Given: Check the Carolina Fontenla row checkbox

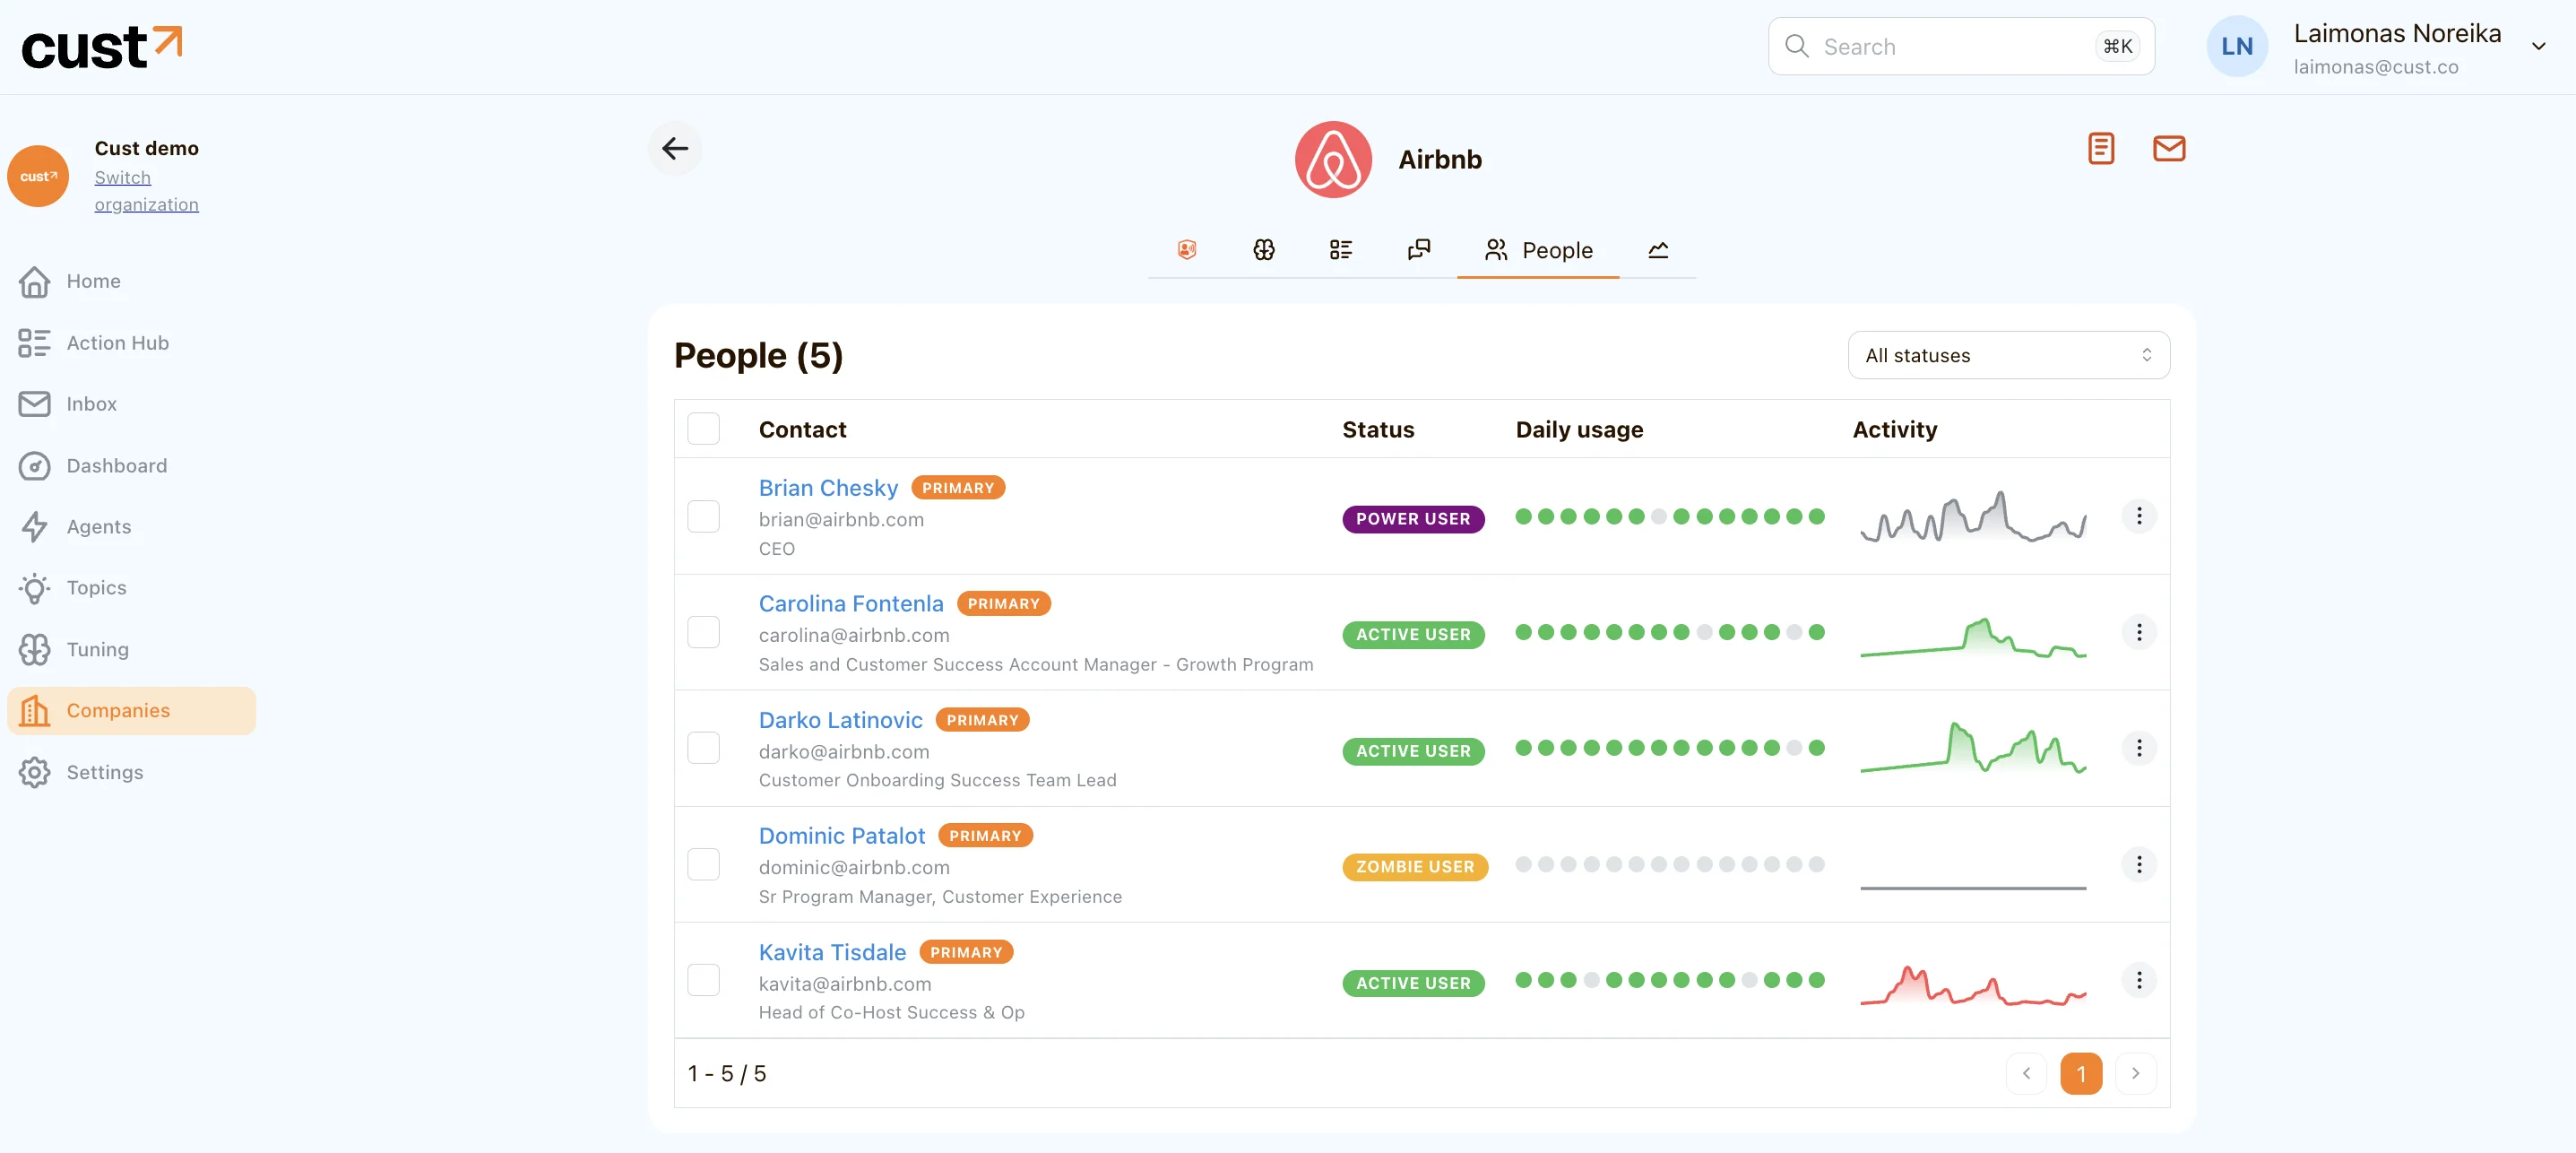Looking at the screenshot, I should [x=703, y=632].
